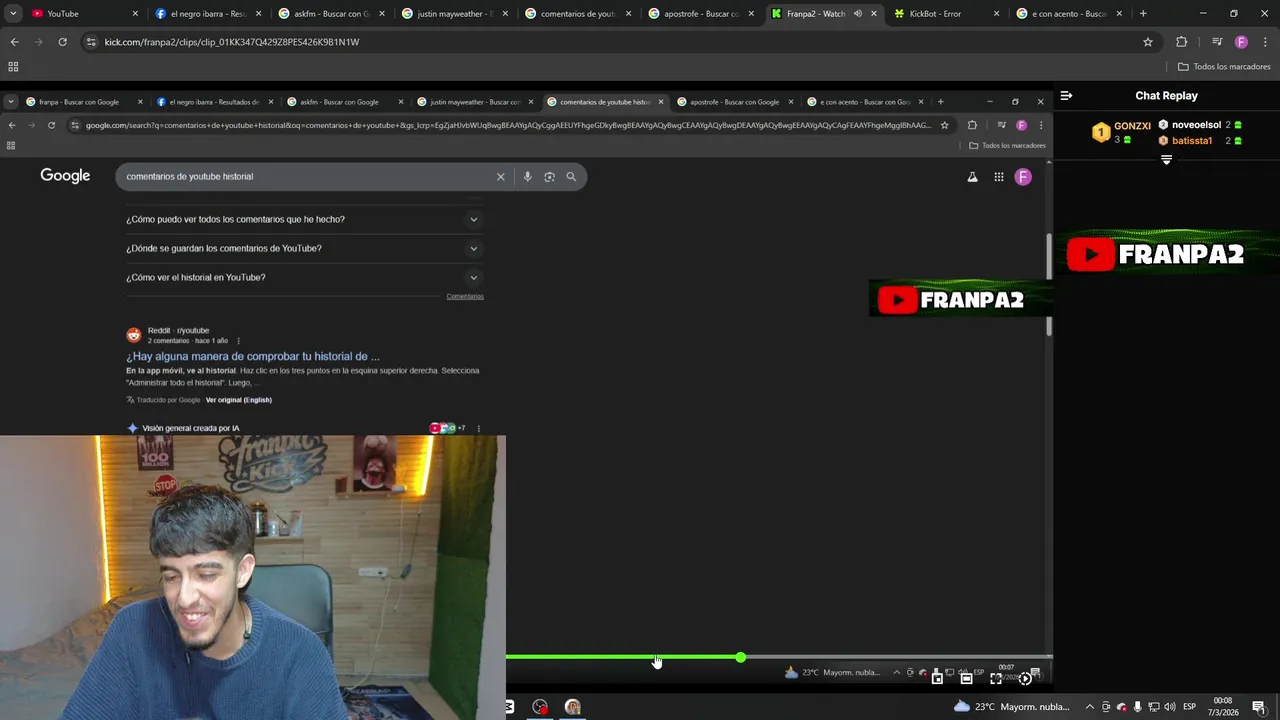Open playback speed settings in the Kick player
The image size is (1280, 720).
click(x=1025, y=678)
